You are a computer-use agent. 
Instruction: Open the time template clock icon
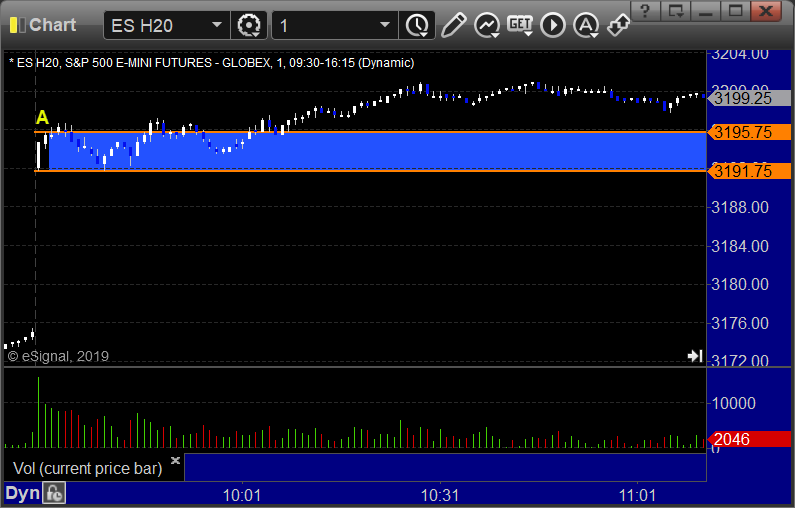(x=417, y=25)
